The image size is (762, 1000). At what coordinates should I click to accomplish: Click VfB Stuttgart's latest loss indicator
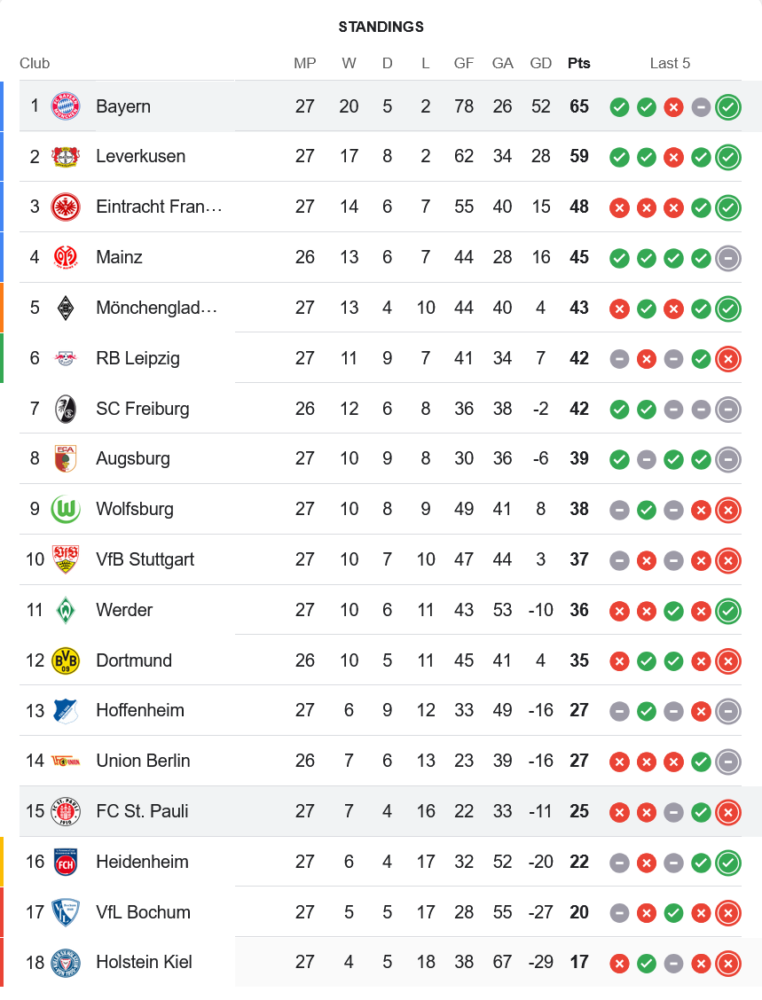728,559
